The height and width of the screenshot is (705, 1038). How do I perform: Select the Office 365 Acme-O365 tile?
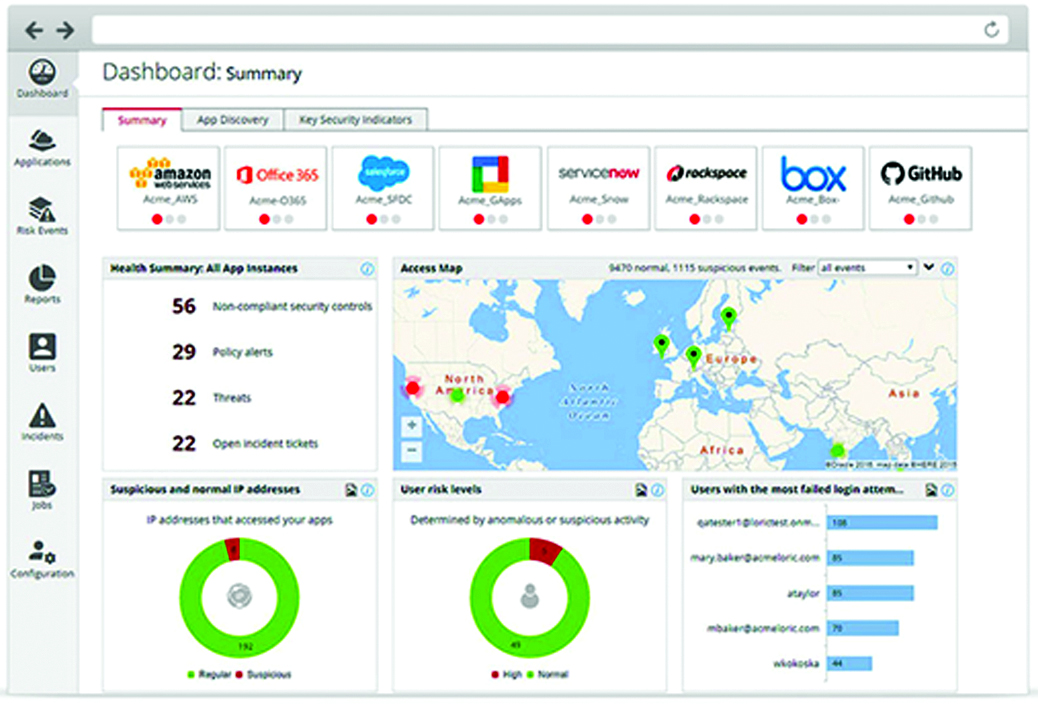276,189
